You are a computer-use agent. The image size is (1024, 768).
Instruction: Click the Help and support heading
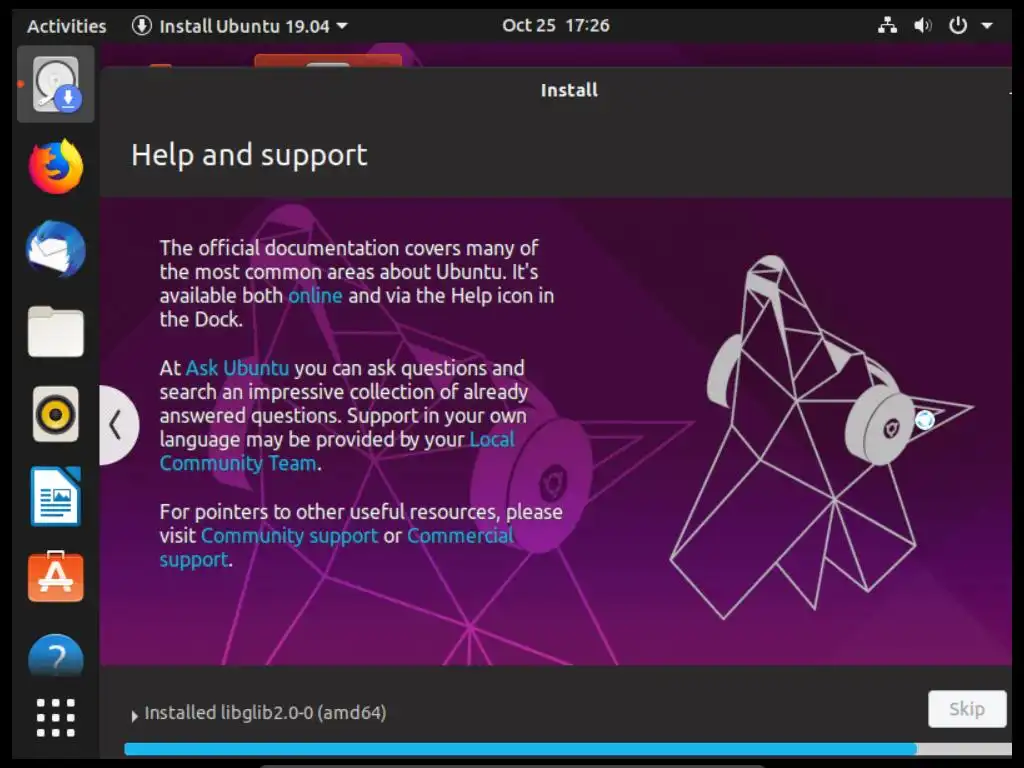(249, 155)
